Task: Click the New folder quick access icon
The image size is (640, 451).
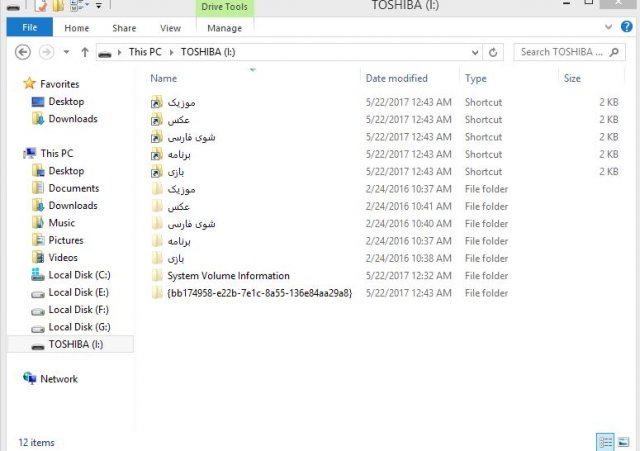Action: [x=58, y=6]
